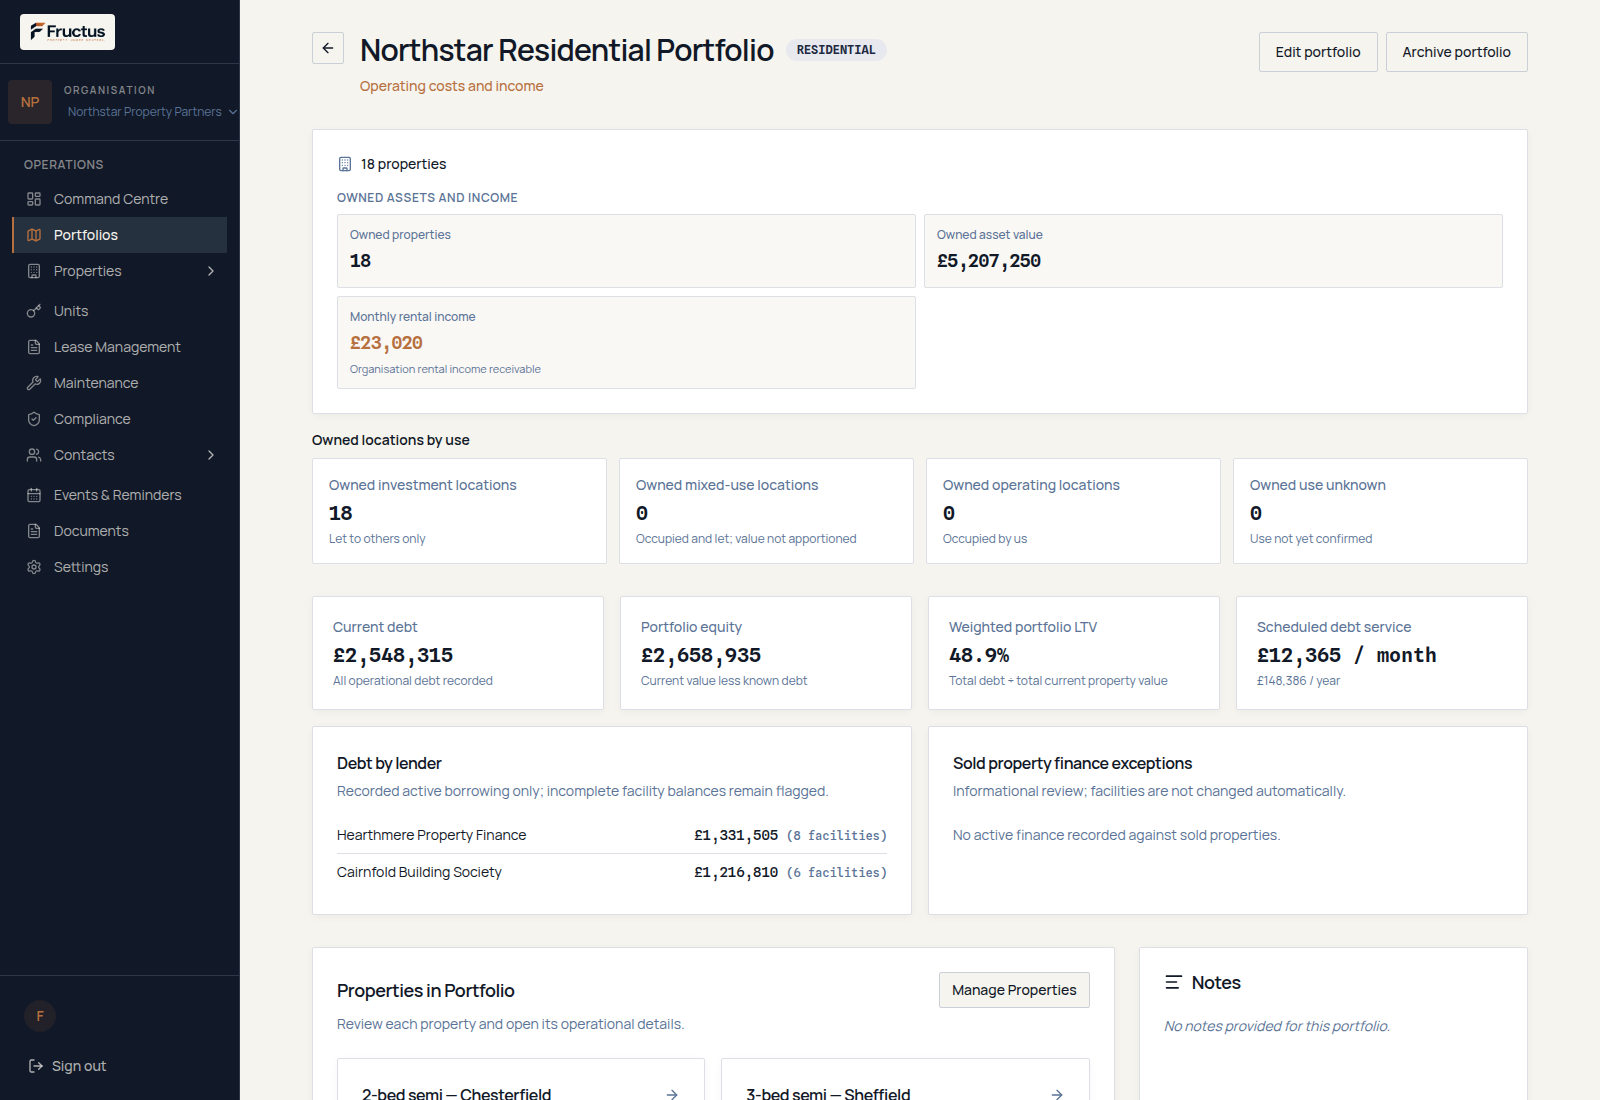The image size is (1600, 1100).
Task: Open the 3-bed semi Sheffield arrow
Action: click(x=1057, y=1094)
